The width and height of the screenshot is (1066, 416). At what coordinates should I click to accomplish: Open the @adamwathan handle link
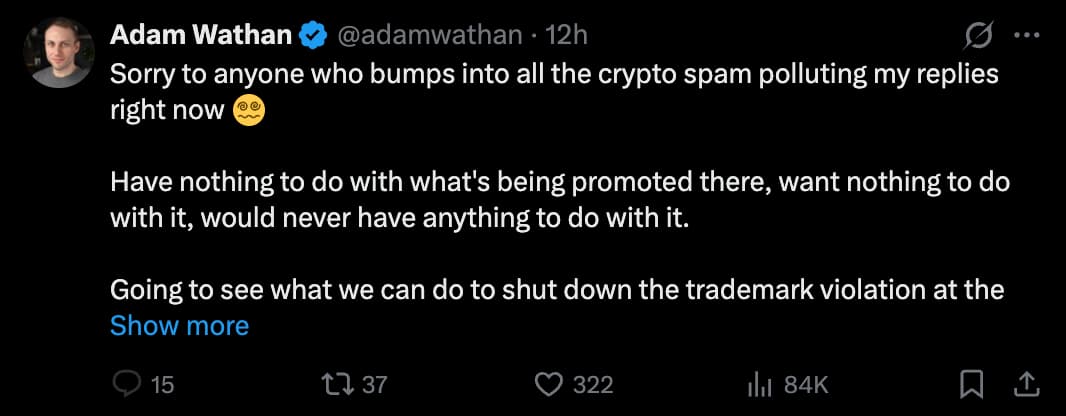click(430, 35)
